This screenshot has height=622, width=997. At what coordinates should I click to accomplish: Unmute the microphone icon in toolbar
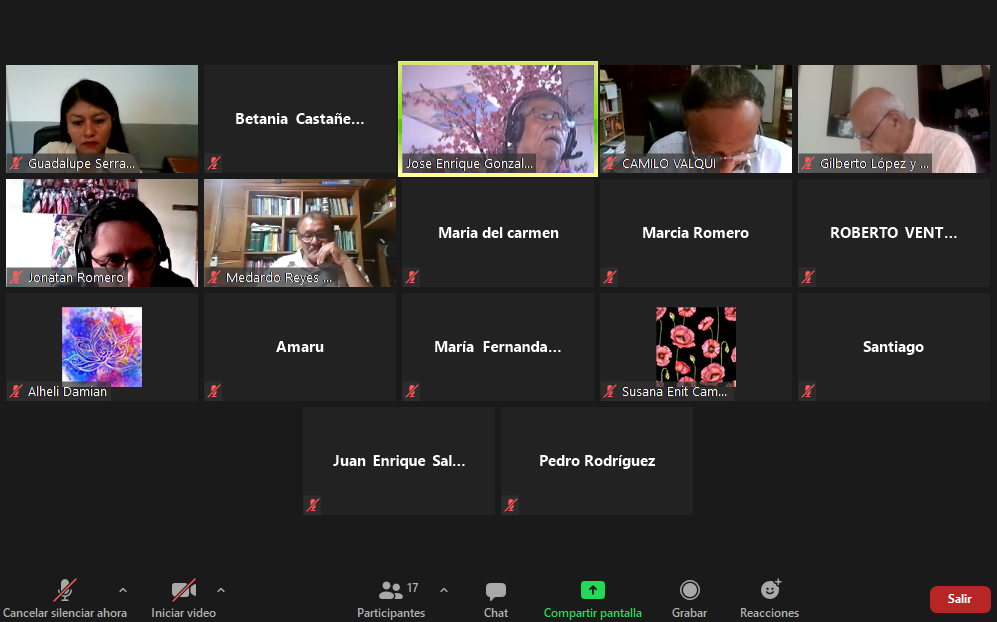(x=65, y=590)
